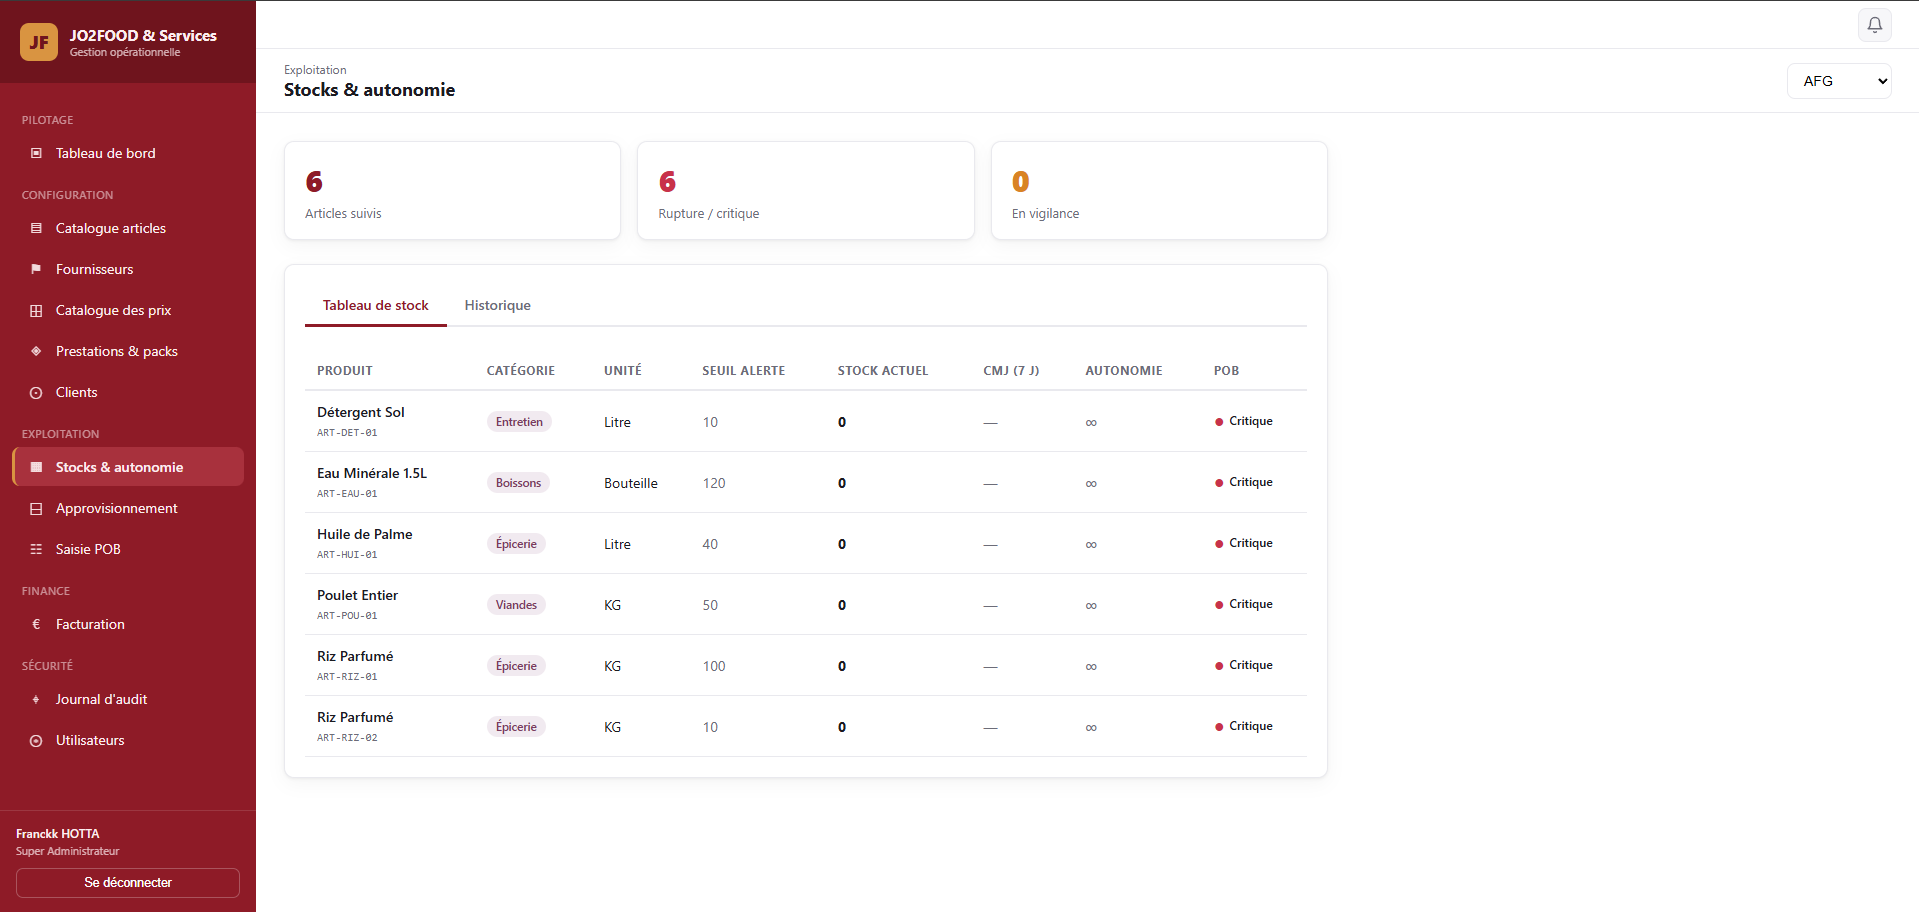Viewport: 1919px width, 912px height.
Task: Click the JF logo badge
Action: click(39, 42)
